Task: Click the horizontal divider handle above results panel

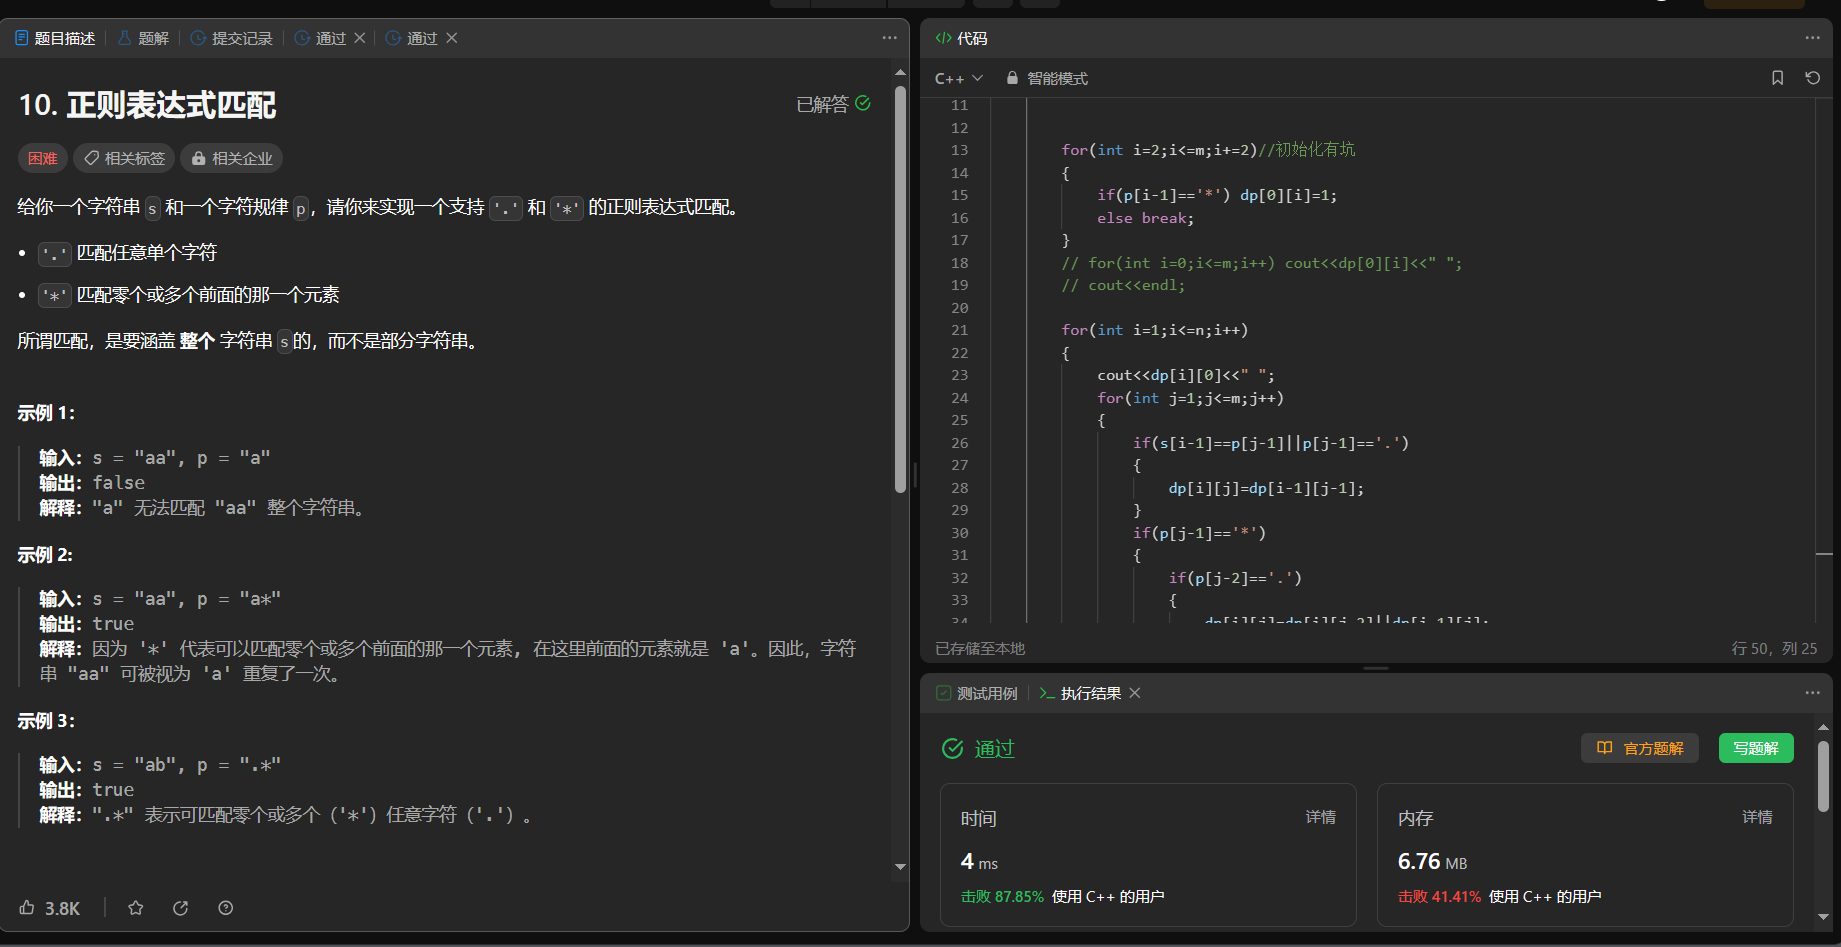Action: pyautogui.click(x=1376, y=667)
